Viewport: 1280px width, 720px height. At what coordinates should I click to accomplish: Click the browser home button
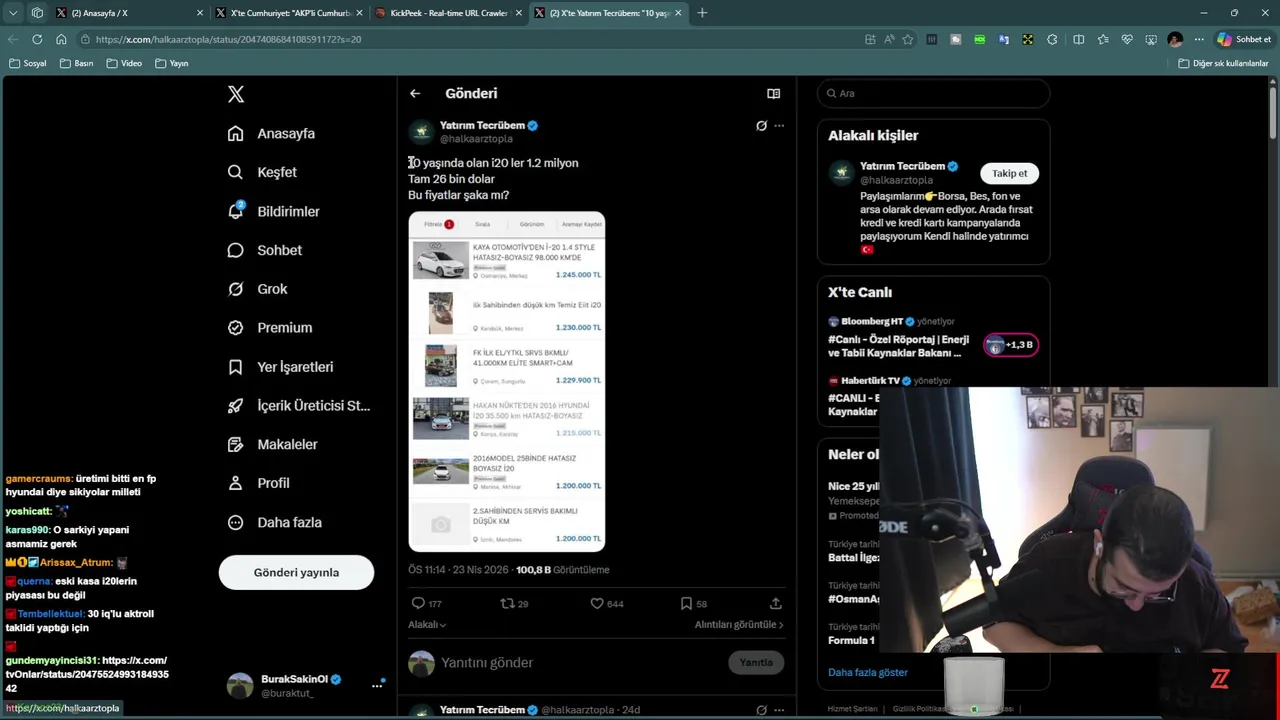61,39
